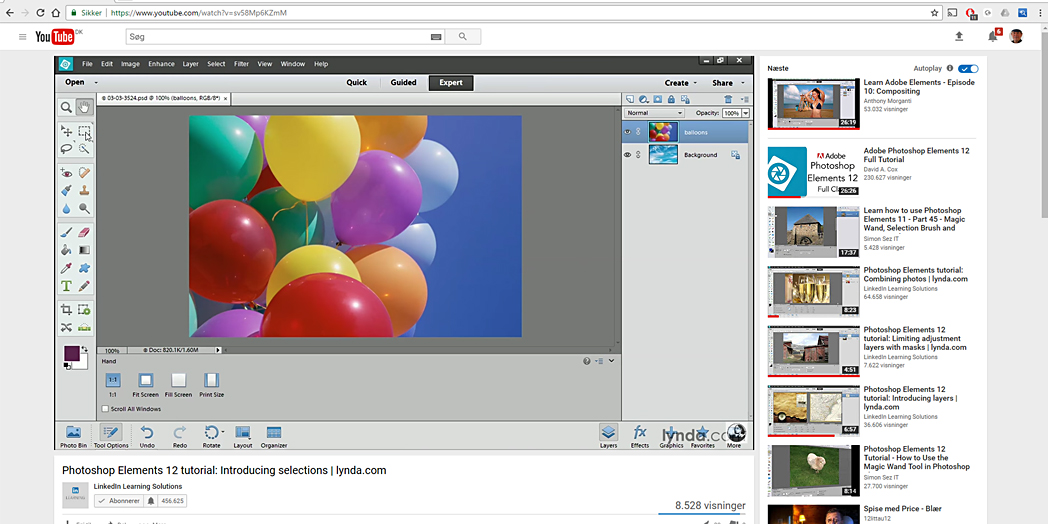Choose the Type text tool

coord(66,286)
